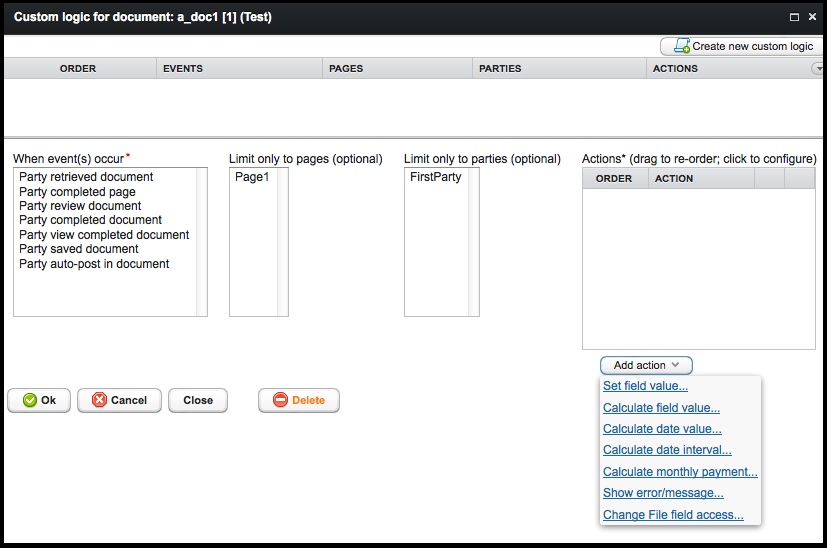Select Party retrieved document event
The image size is (827, 548).
coord(86,177)
